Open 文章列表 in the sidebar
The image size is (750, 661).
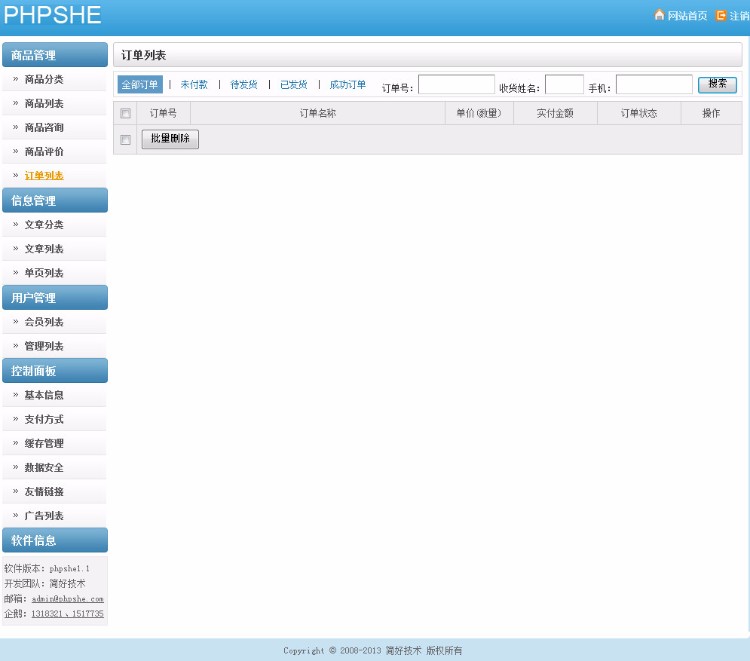point(44,249)
